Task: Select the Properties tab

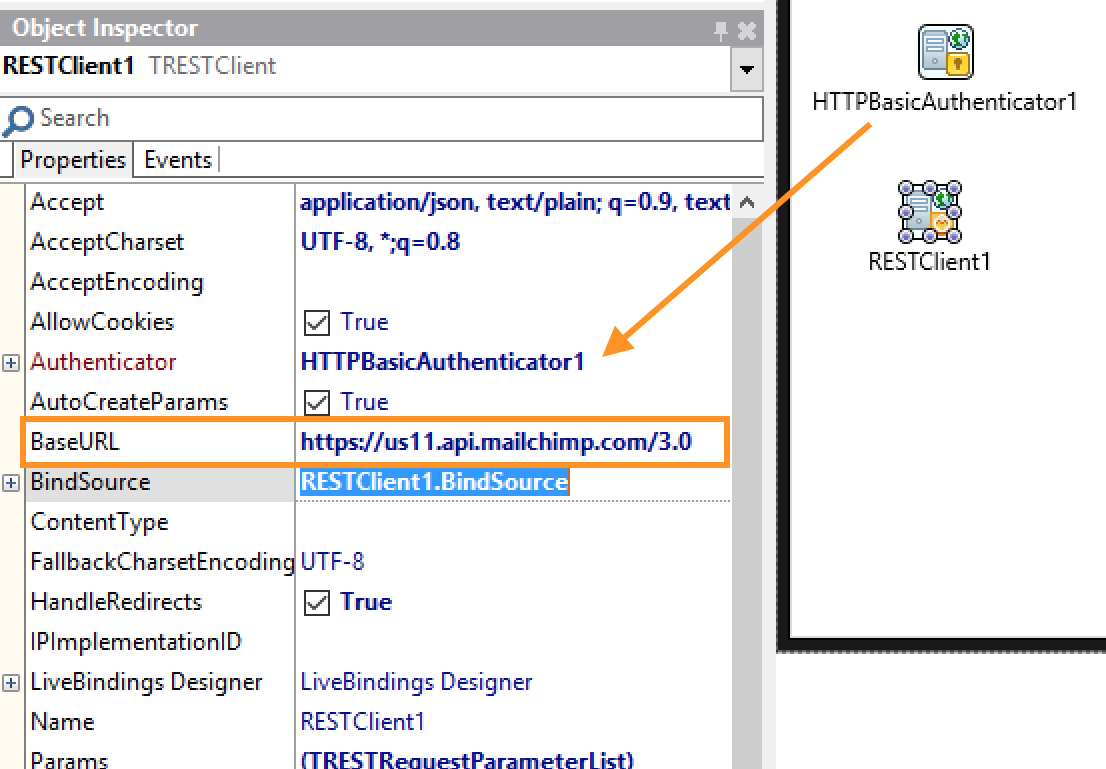Action: pyautogui.click(x=73, y=160)
